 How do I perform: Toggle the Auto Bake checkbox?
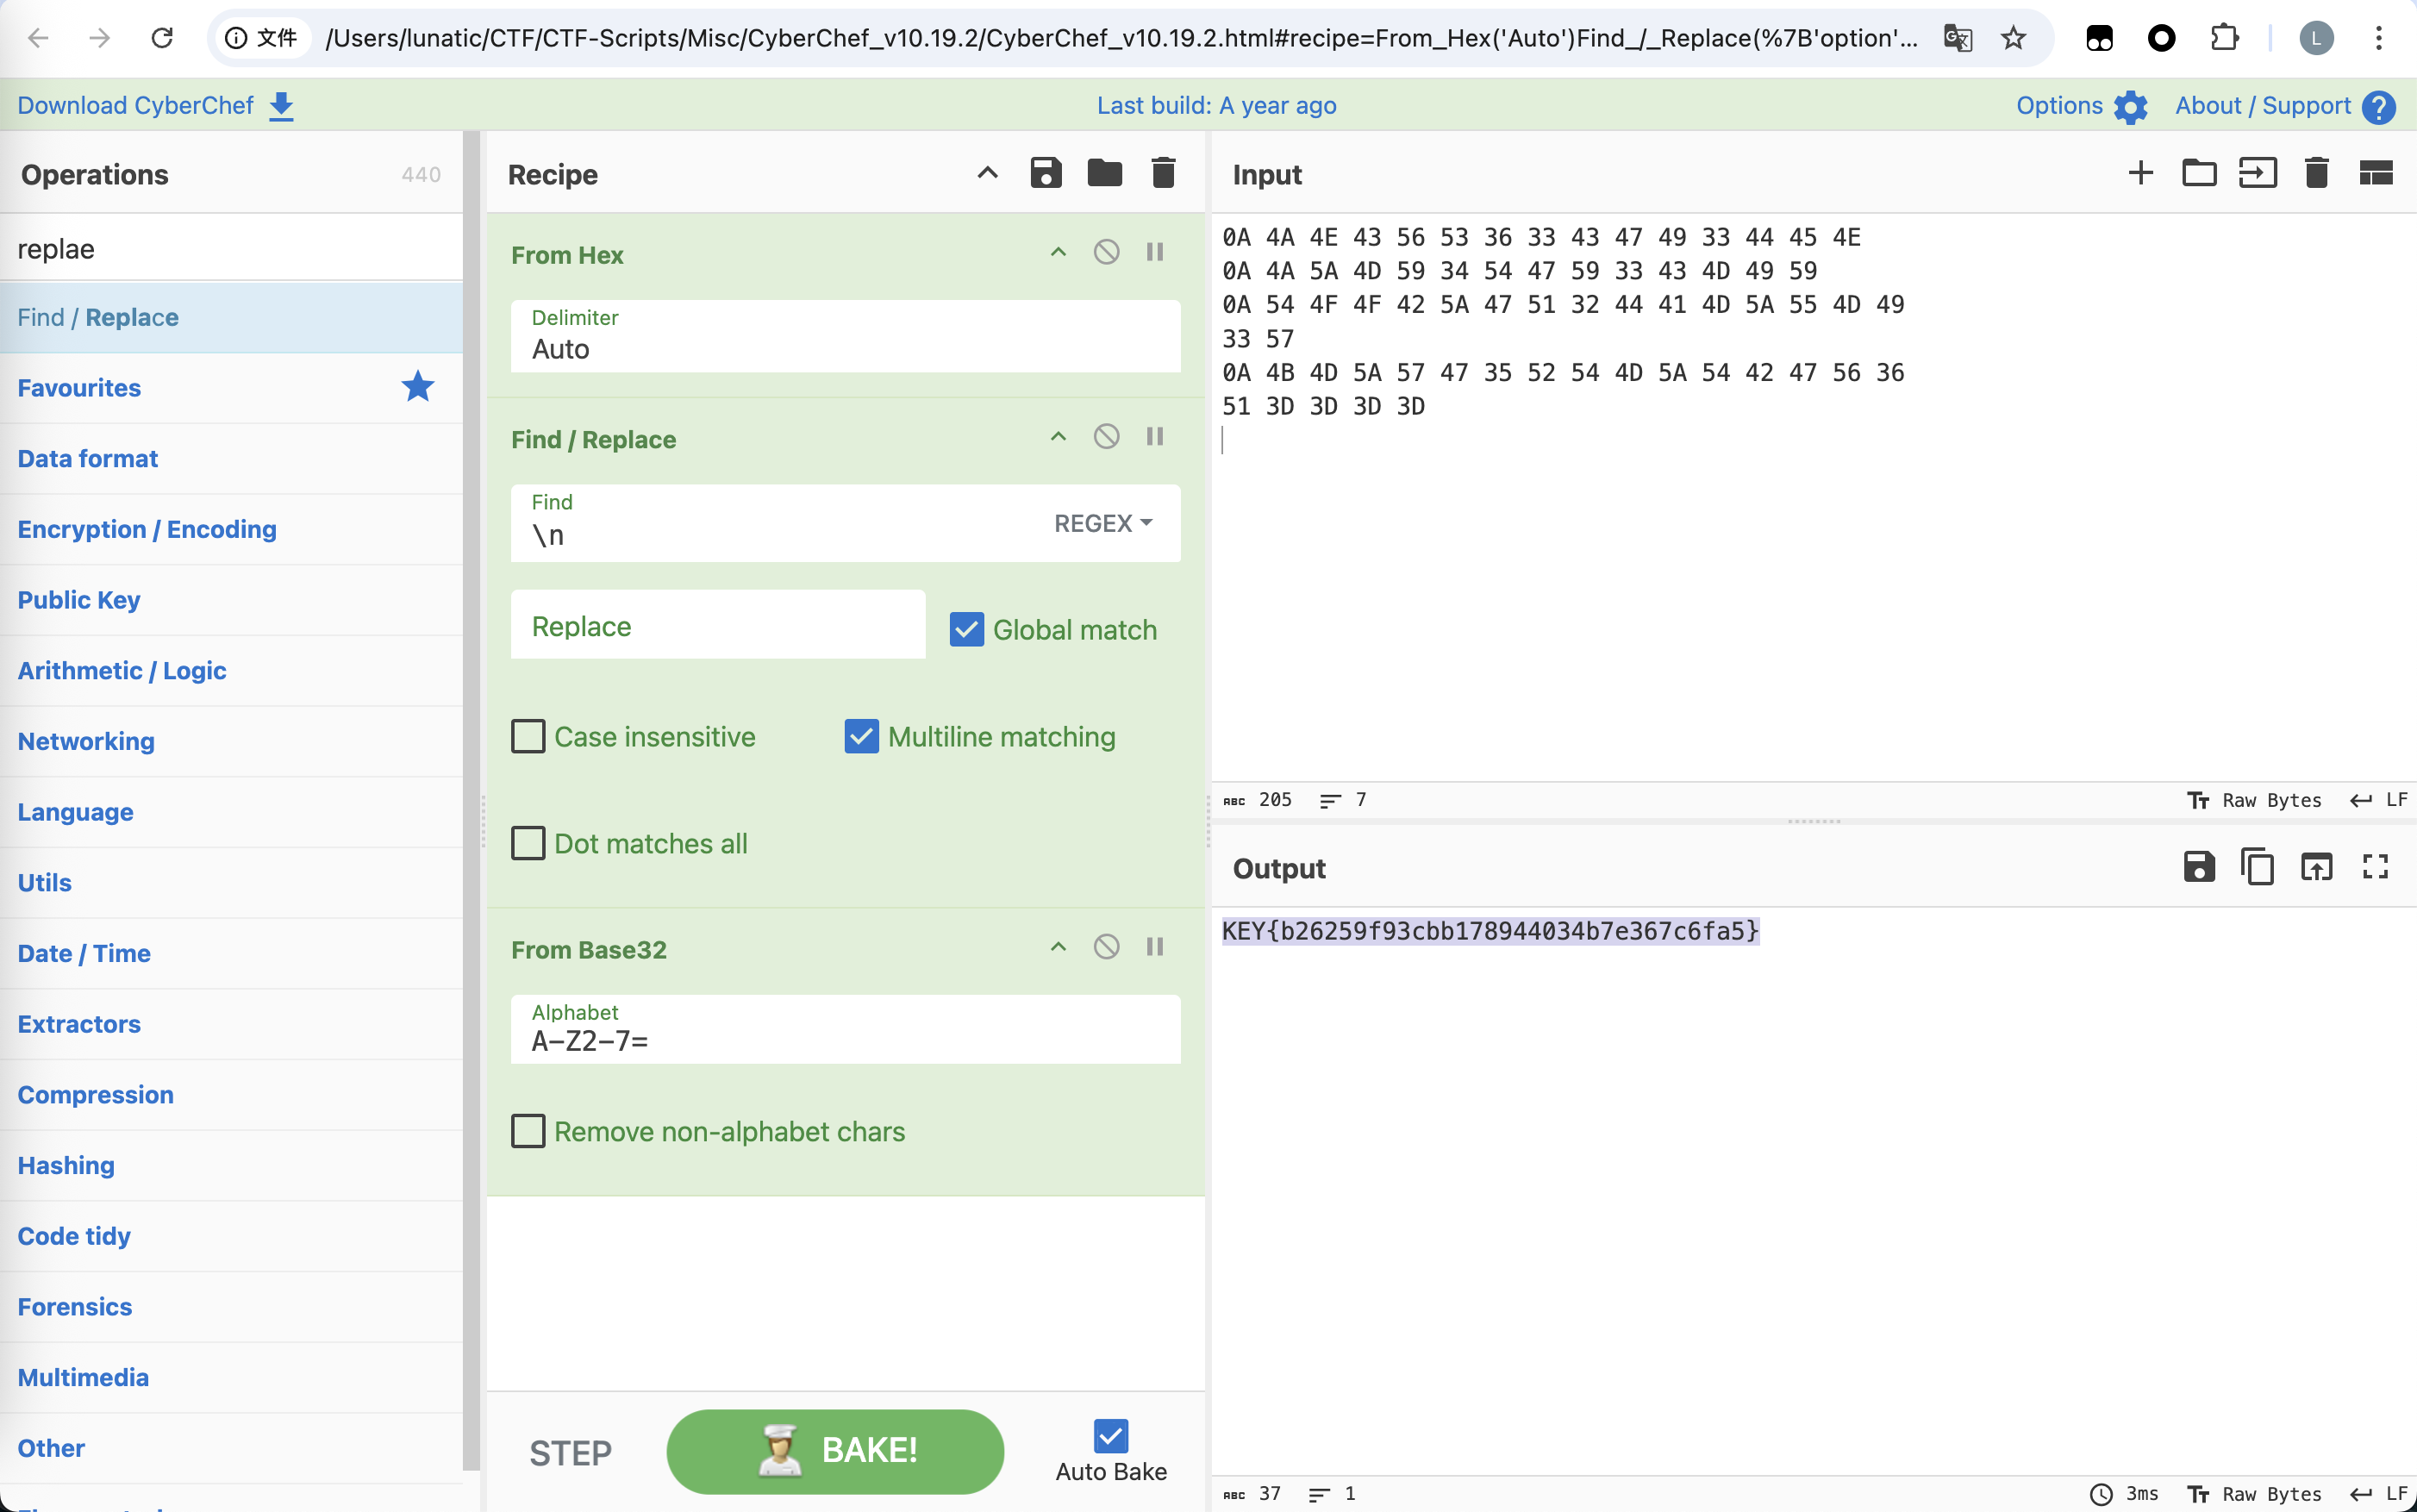click(1111, 1436)
